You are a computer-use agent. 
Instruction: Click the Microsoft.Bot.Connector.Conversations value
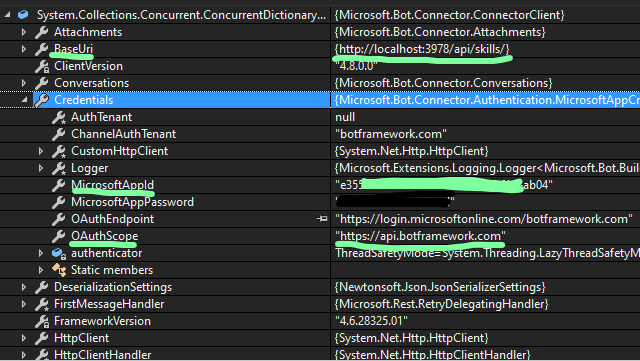444,83
